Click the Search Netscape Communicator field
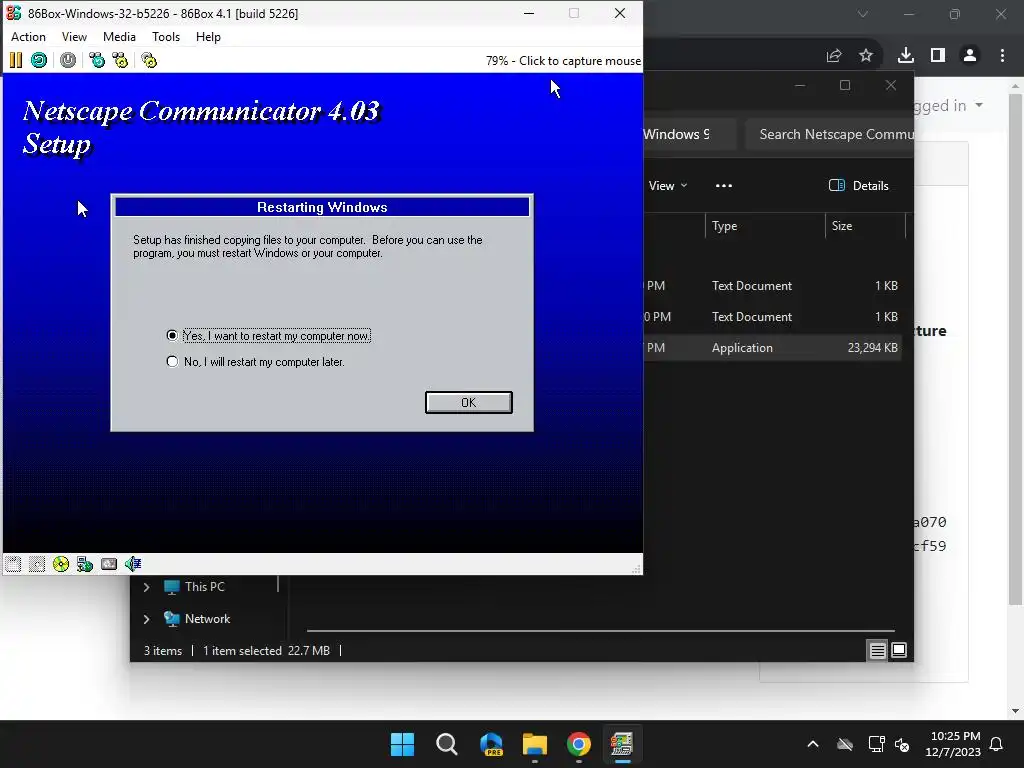Screen dimensions: 1024x768 [x=829, y=135]
